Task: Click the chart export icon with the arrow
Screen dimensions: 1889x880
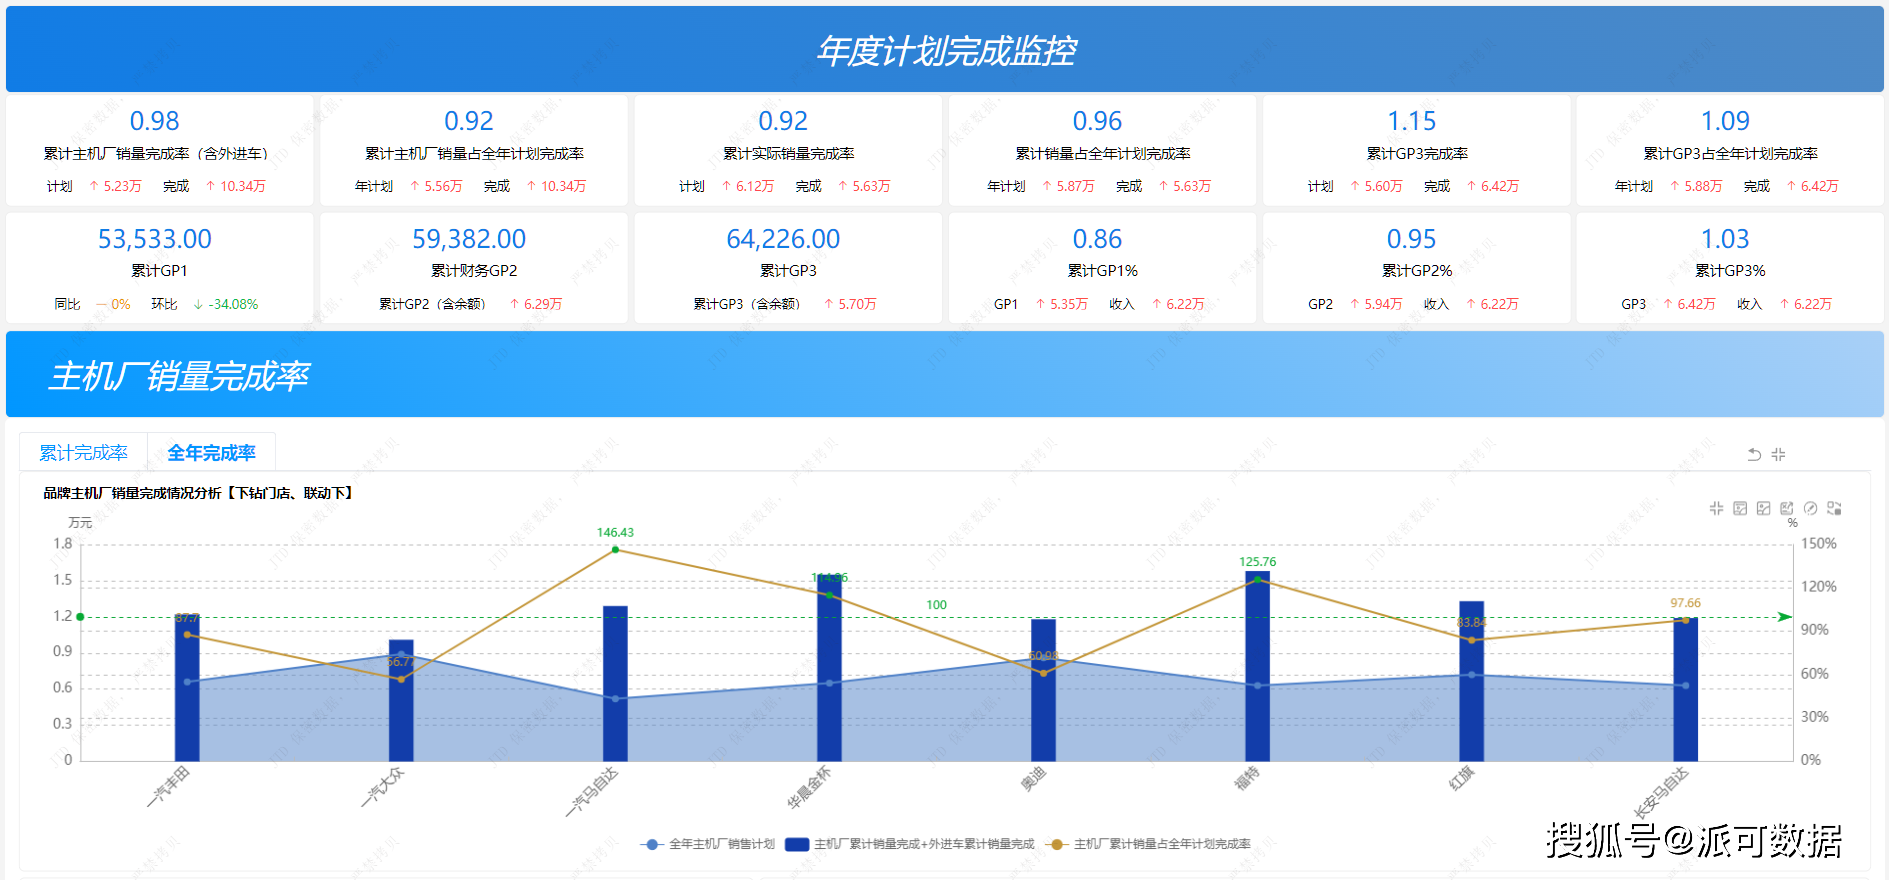Action: 1787,508
